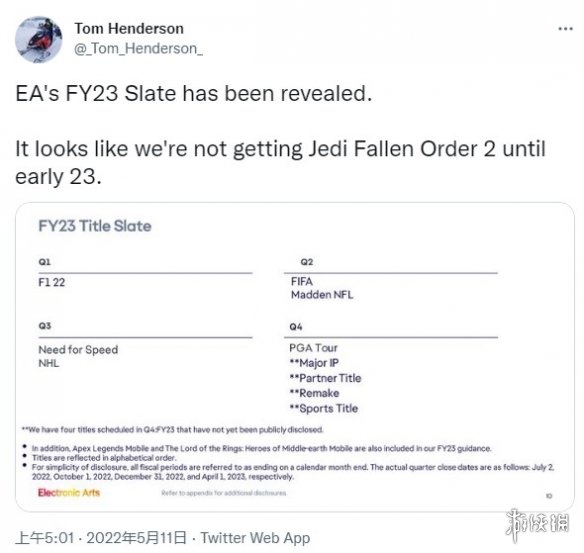584x553 pixels.
Task: Click Need for Speed under Q3
Action: click(x=78, y=350)
